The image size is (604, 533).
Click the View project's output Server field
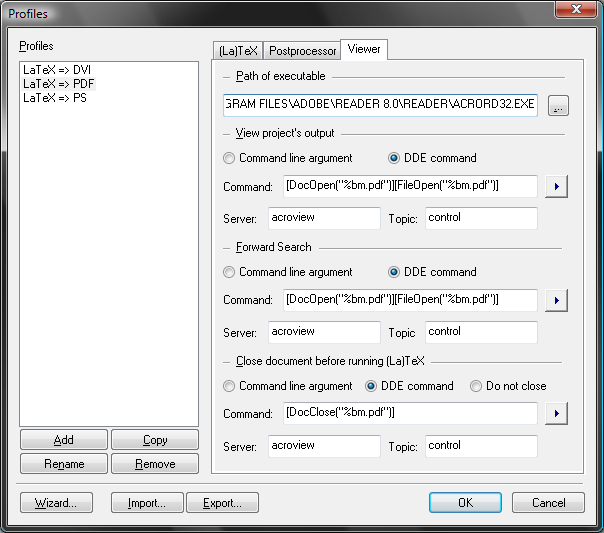[324, 218]
